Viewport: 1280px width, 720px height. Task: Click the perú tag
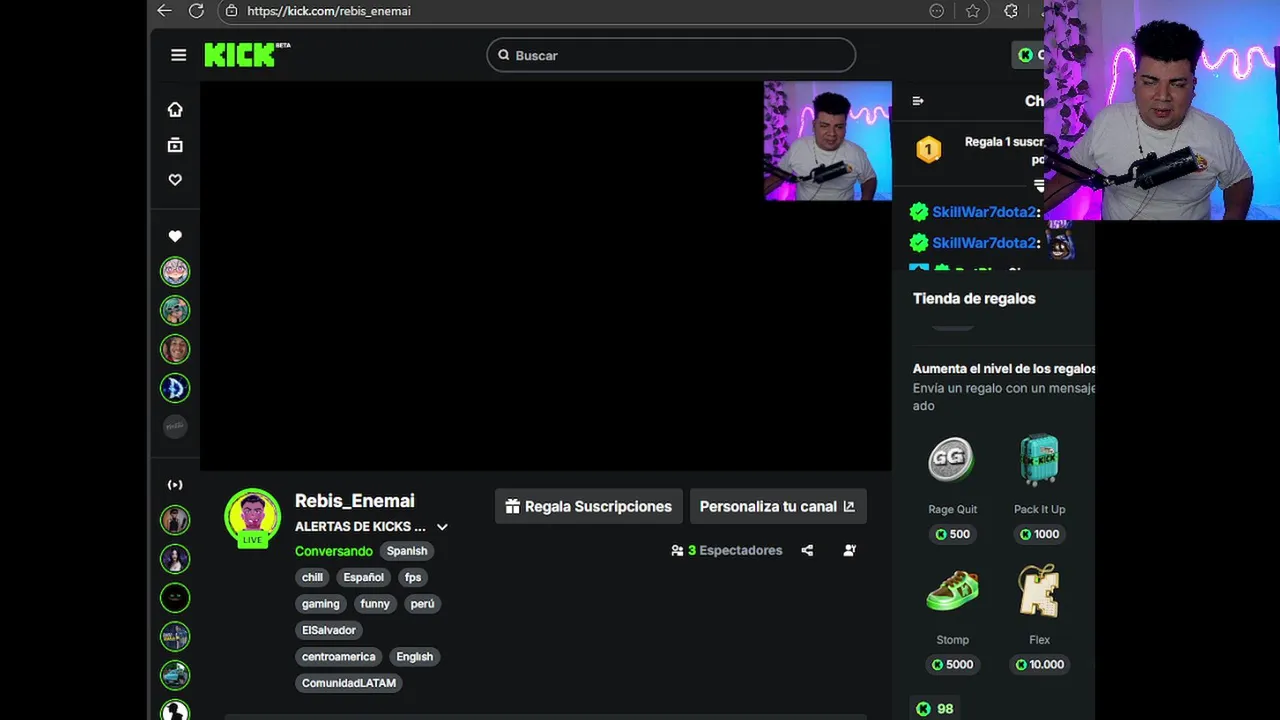tap(422, 604)
